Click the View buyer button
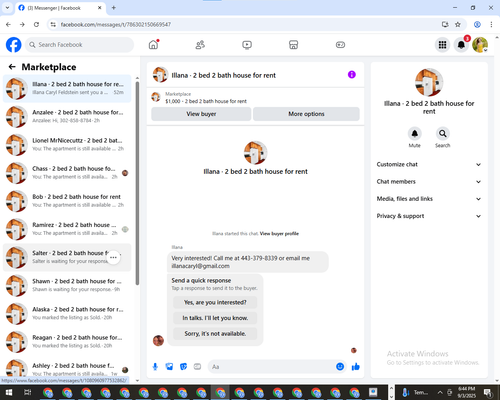Image resolution: width=500 pixels, height=400 pixels. [x=201, y=114]
